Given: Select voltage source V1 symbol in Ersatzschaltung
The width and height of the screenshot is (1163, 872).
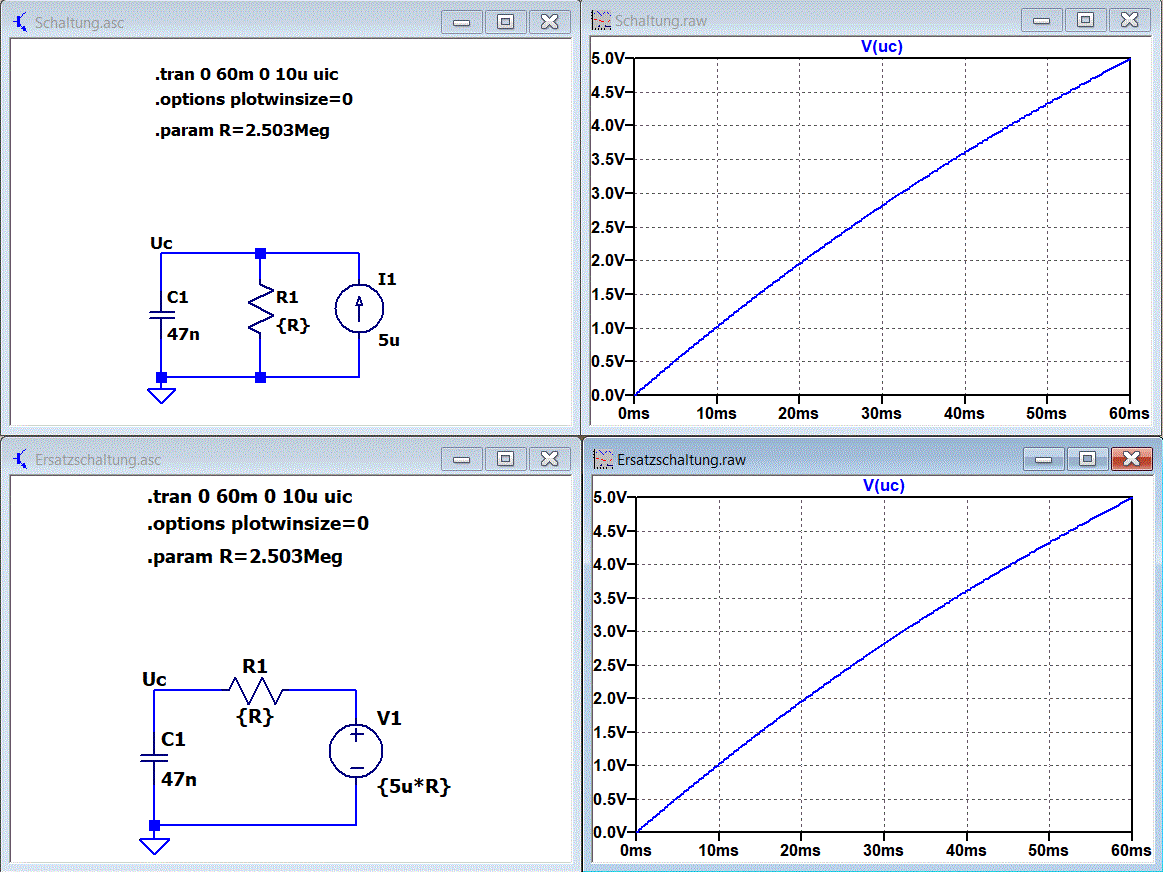Looking at the screenshot, I should [356, 751].
